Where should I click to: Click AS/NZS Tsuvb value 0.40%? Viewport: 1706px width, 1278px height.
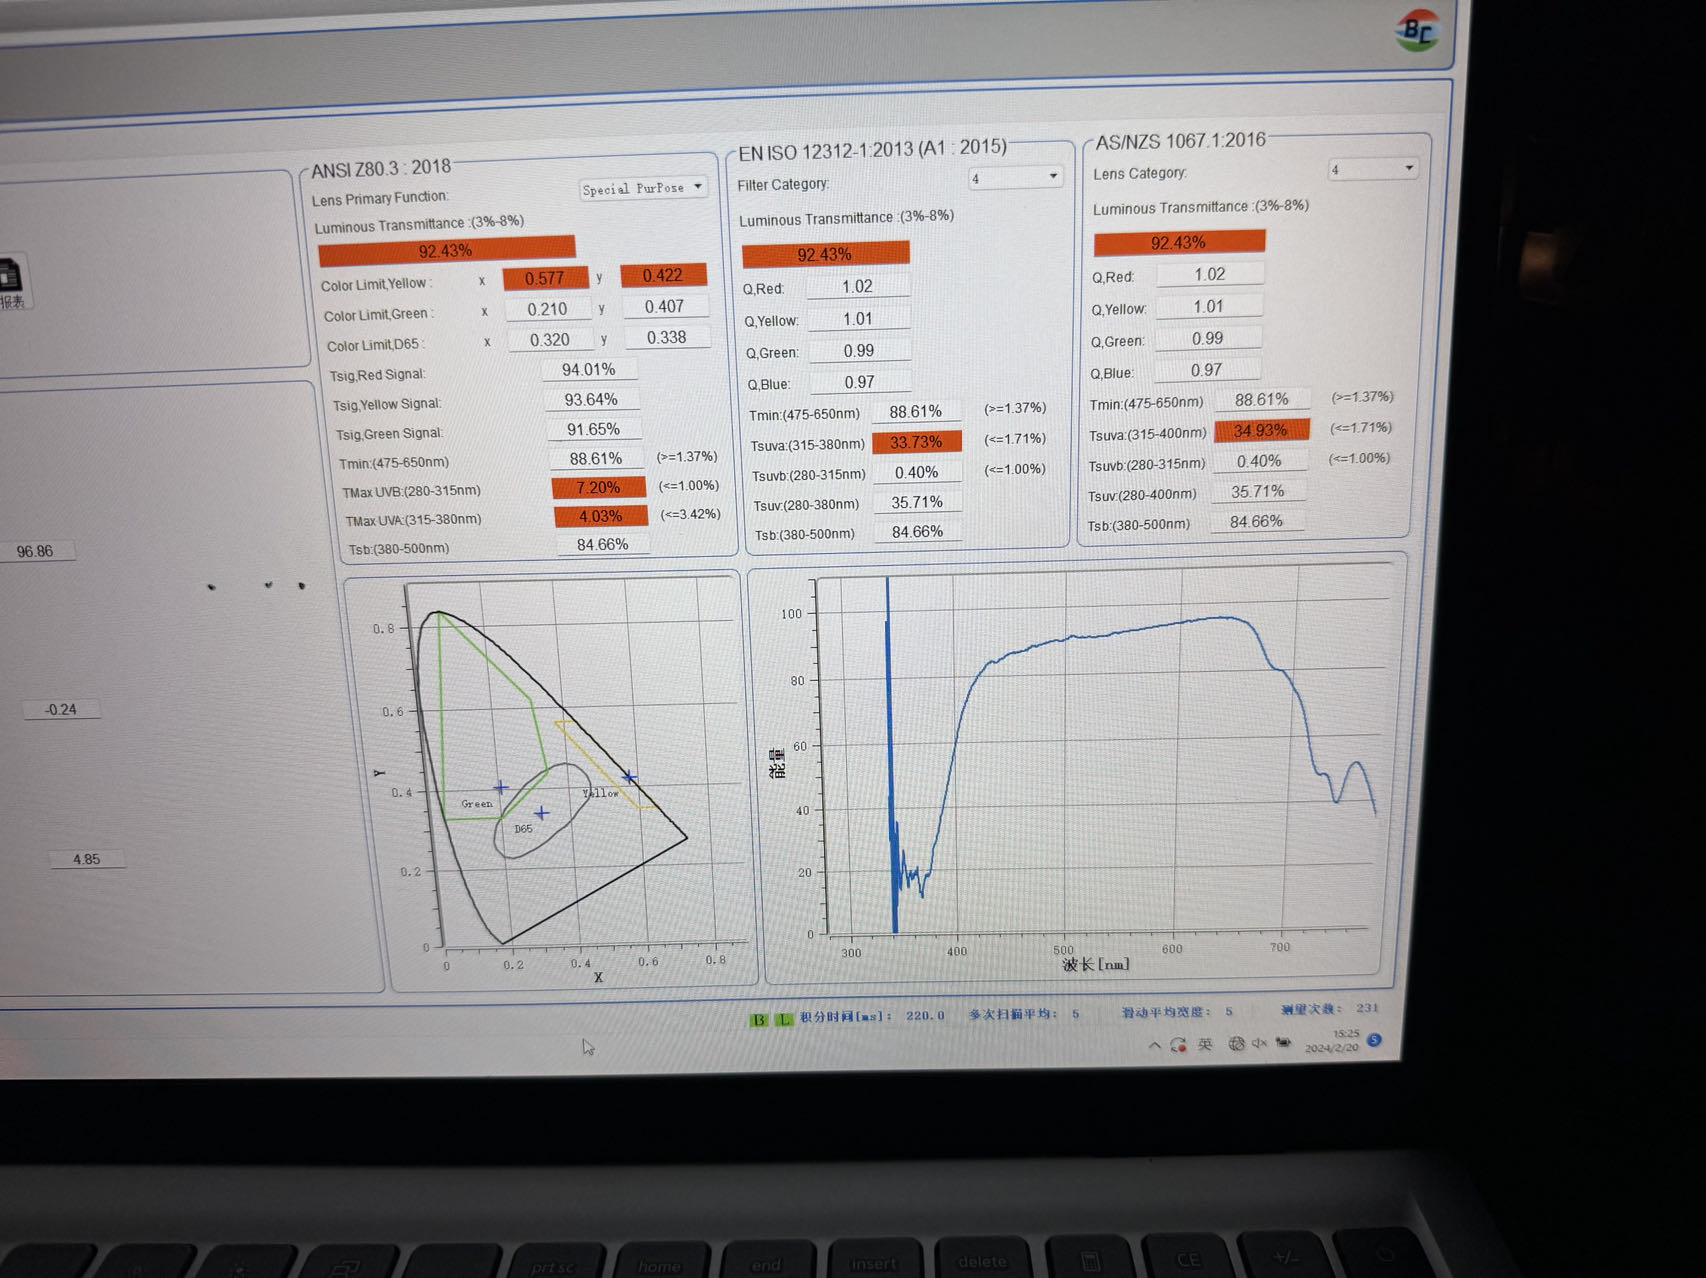(x=1259, y=461)
